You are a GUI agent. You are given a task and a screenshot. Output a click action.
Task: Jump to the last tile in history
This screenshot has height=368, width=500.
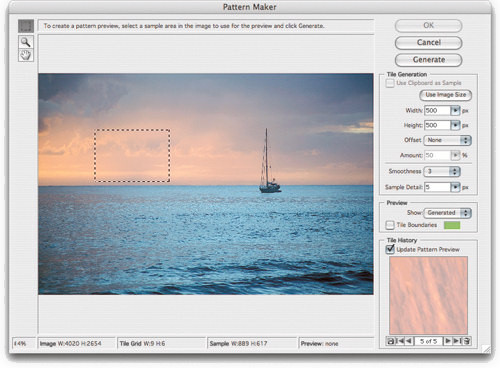(457, 341)
